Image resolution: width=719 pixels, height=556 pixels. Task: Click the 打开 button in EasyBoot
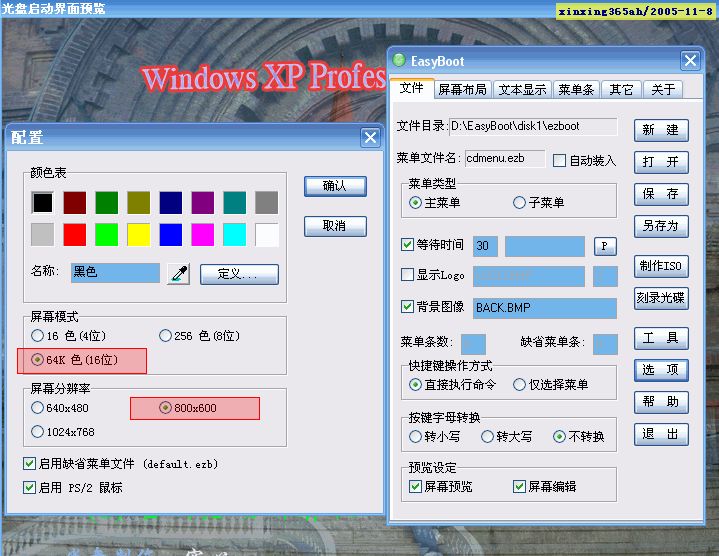661,162
